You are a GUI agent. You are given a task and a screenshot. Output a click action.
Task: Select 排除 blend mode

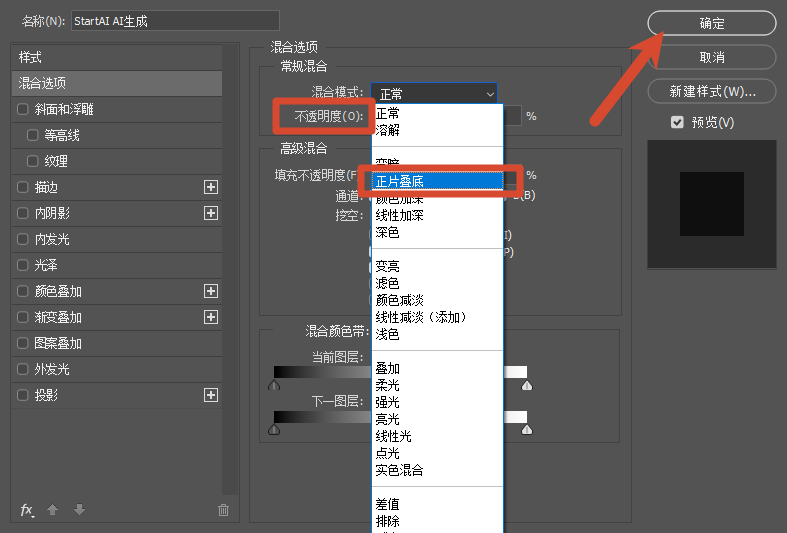pyautogui.click(x=437, y=521)
